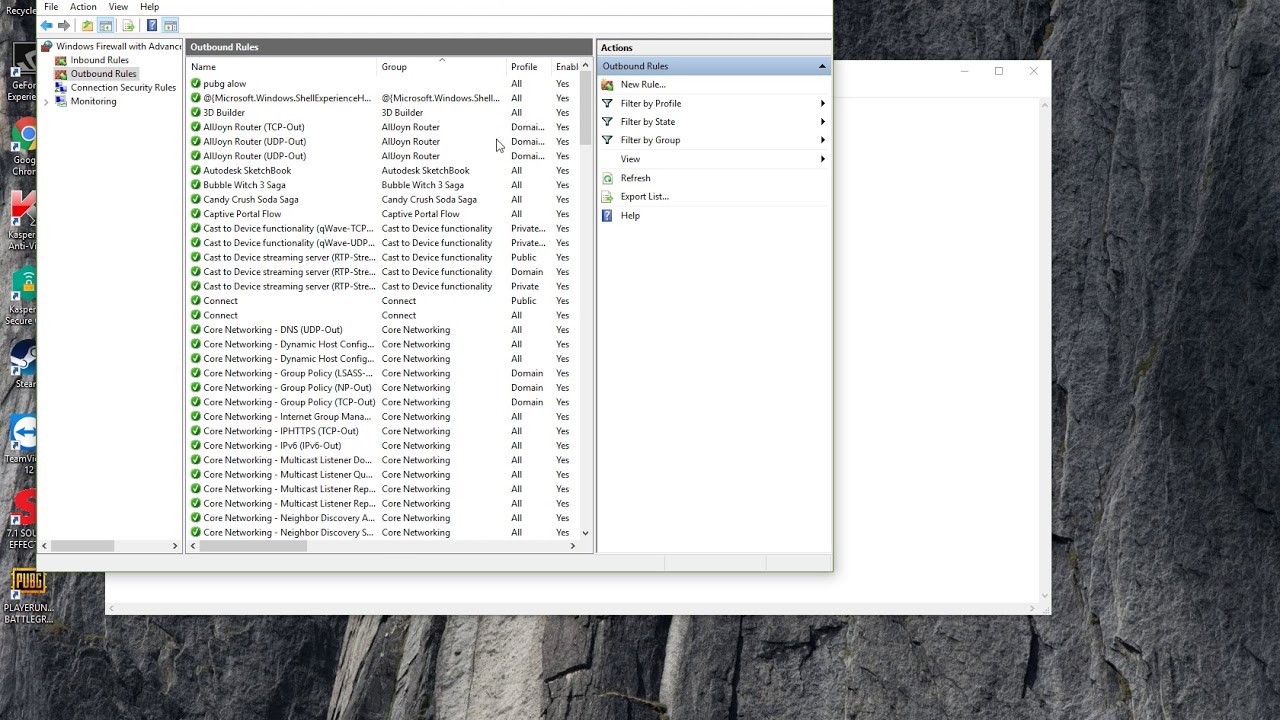Click green check icon of Captive Portal Flow
Image resolution: width=1280 pixels, height=720 pixels.
(x=196, y=214)
